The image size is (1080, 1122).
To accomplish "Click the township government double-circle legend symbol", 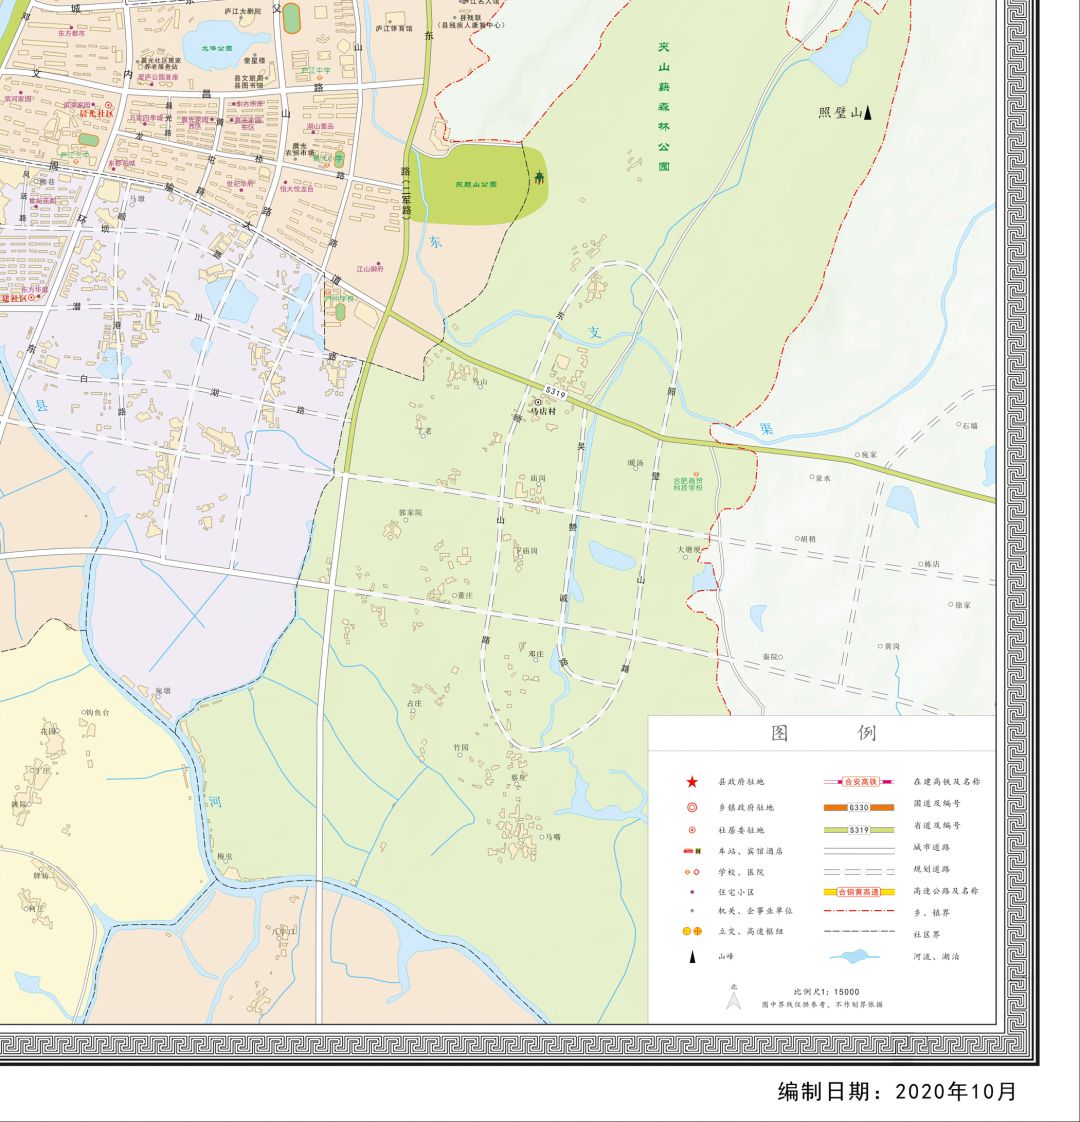I will click(692, 807).
